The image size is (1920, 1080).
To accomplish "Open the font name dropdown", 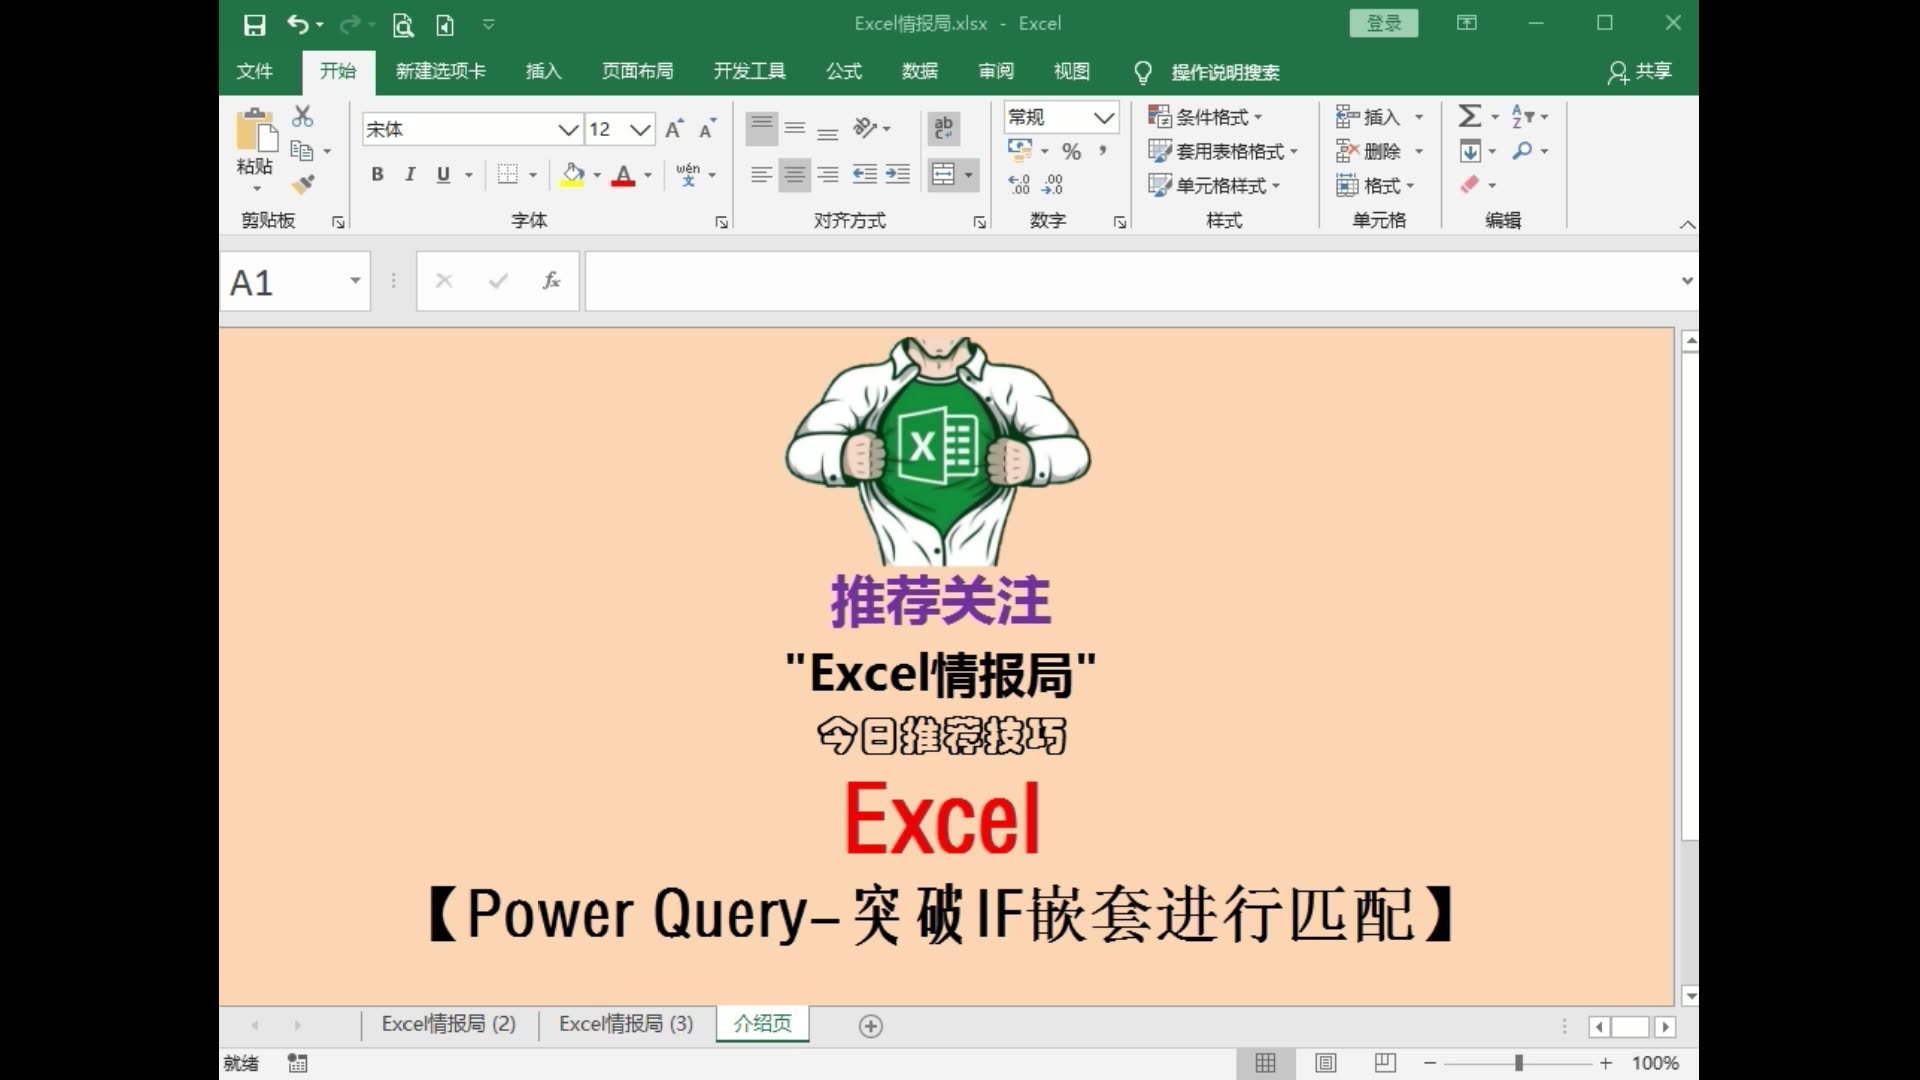I will click(x=568, y=129).
